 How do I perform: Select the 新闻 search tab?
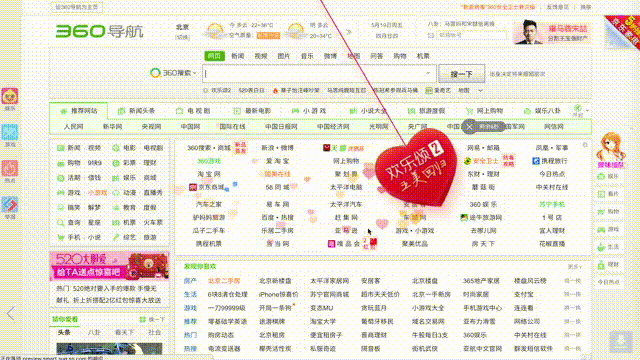click(238, 56)
